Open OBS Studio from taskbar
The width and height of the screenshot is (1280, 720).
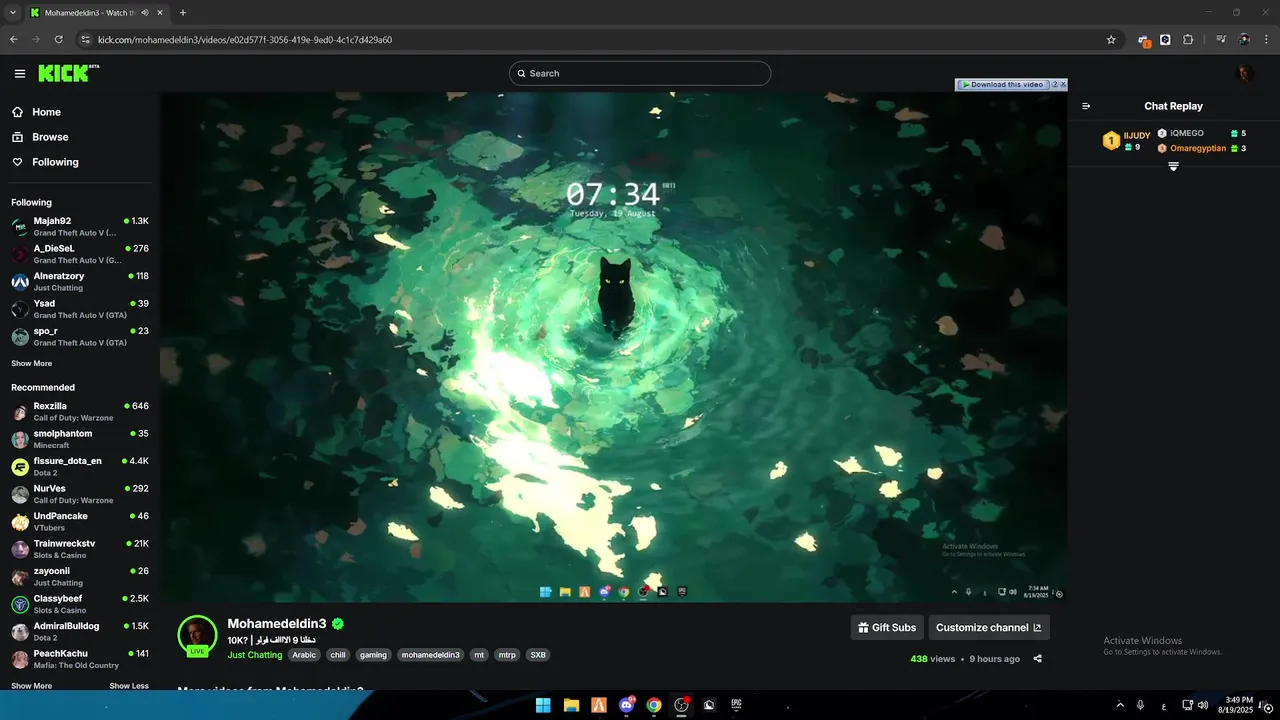pyautogui.click(x=682, y=705)
